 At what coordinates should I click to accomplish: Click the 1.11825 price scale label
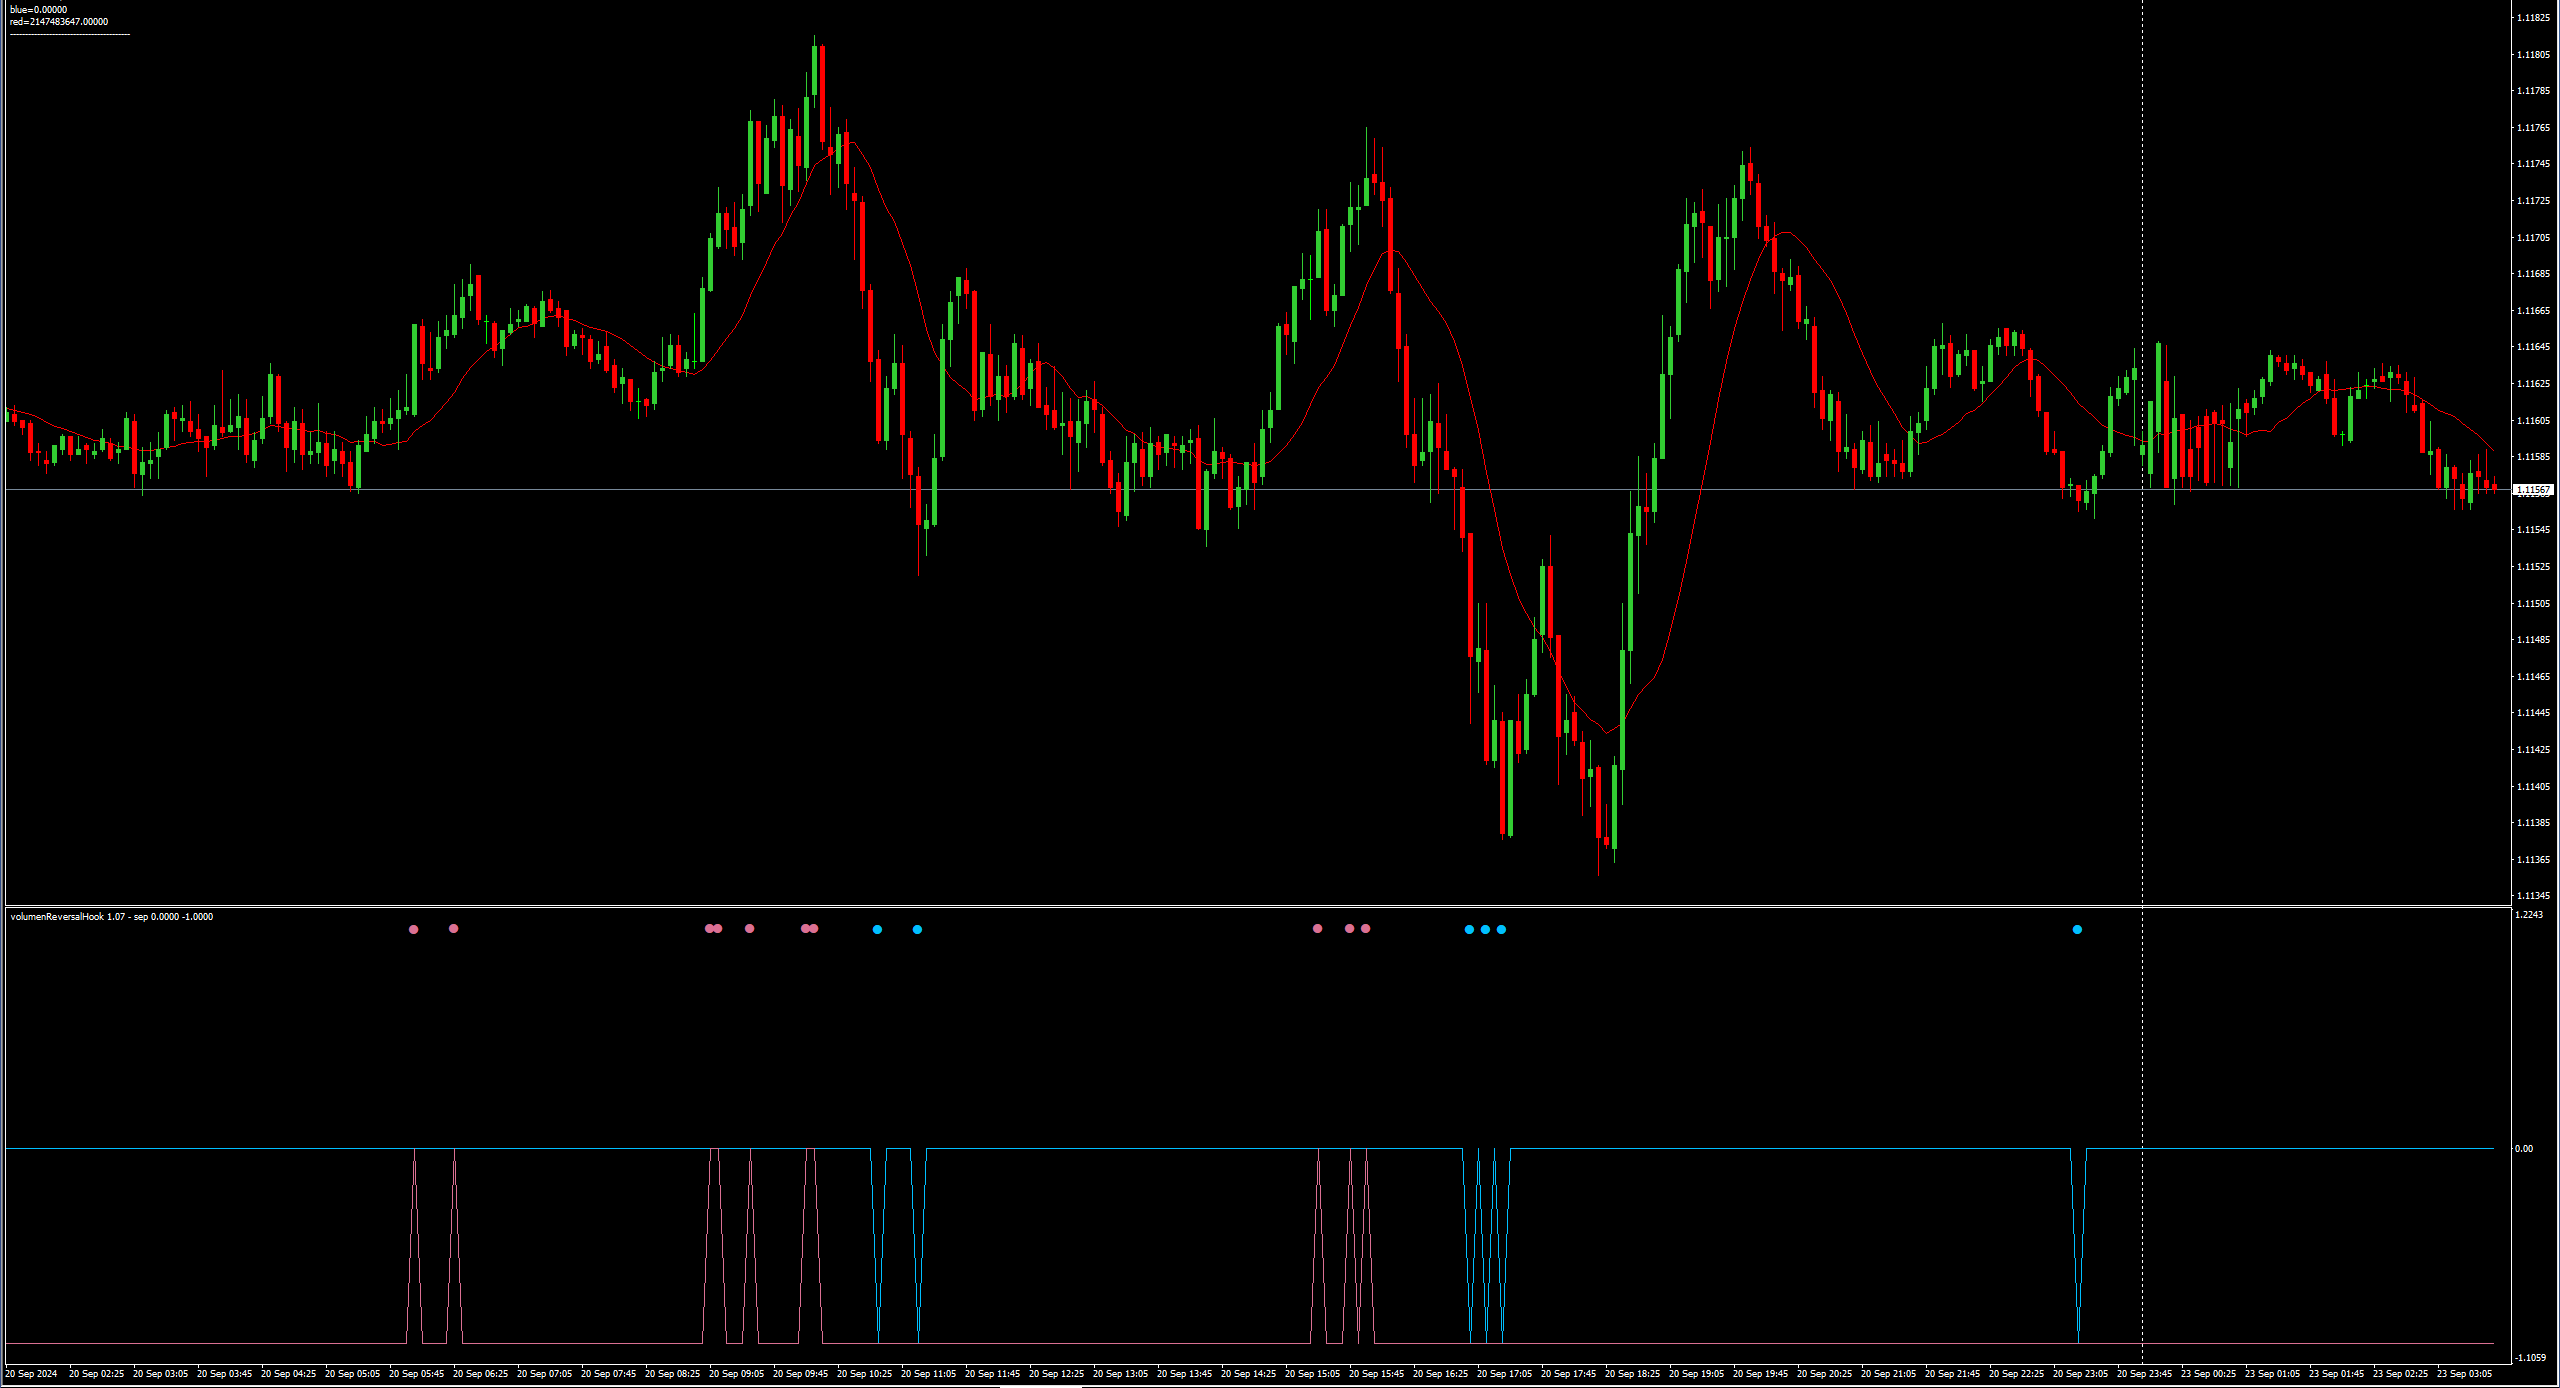2532,18
